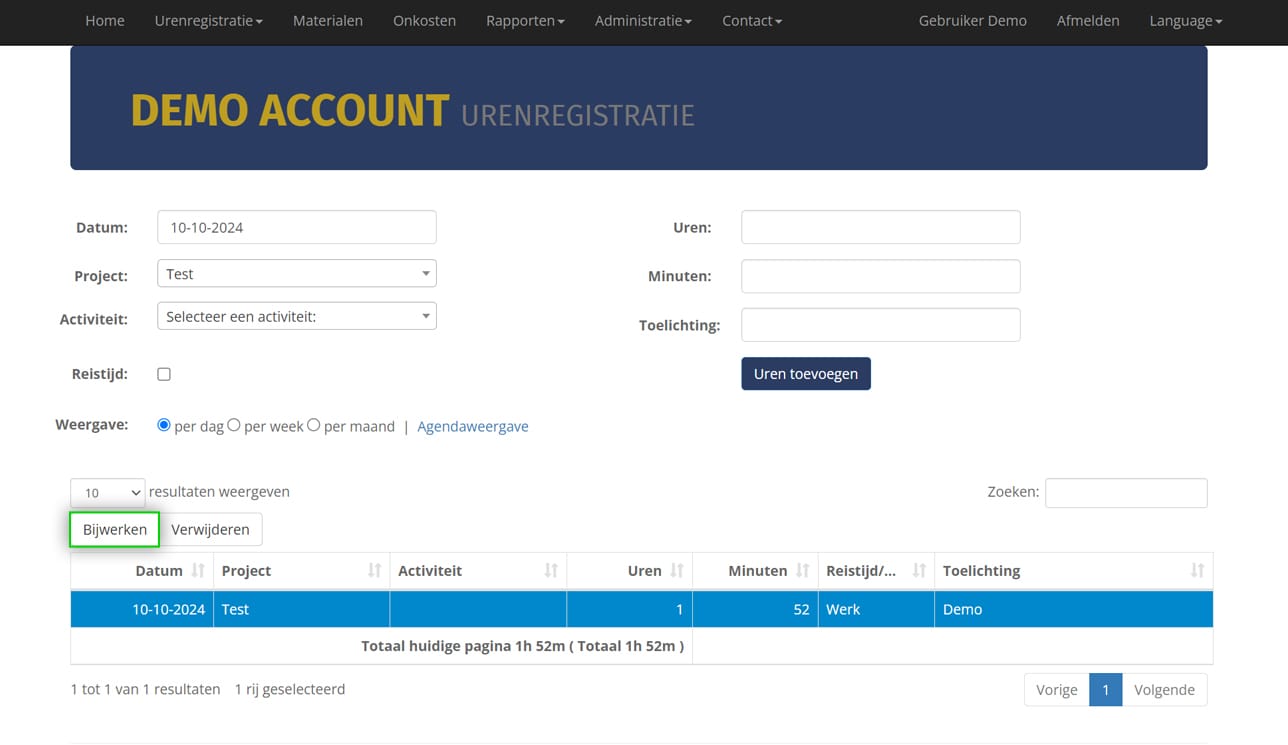Screen dimensions: 1288x745
Task: Open the Project dropdown showing Test
Action: point(297,274)
